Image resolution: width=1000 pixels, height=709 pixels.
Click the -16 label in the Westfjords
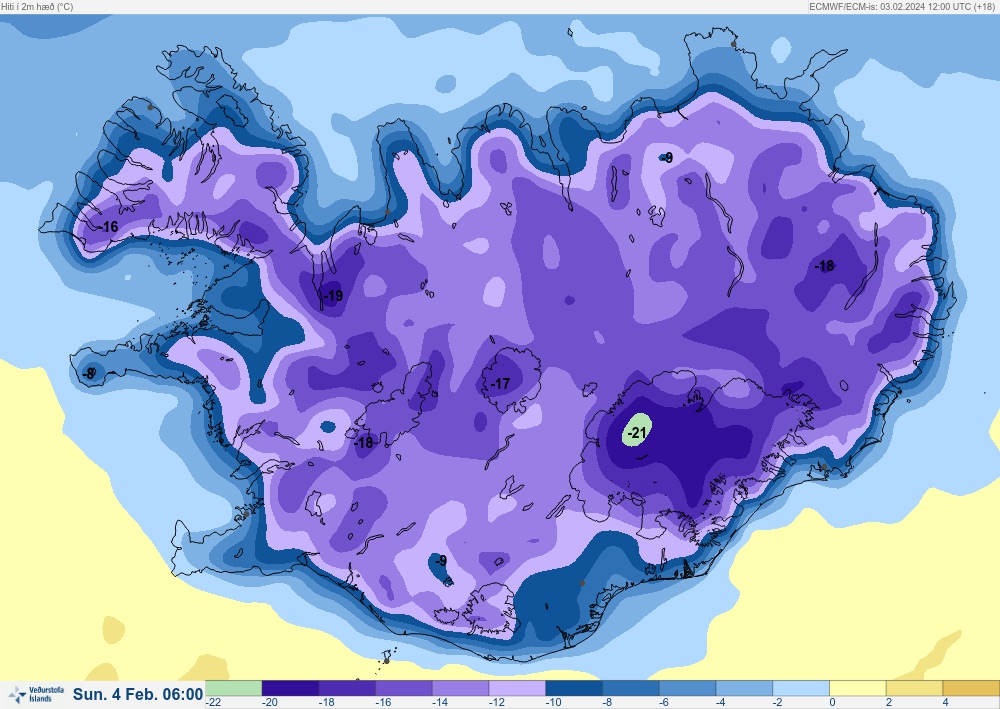click(108, 226)
